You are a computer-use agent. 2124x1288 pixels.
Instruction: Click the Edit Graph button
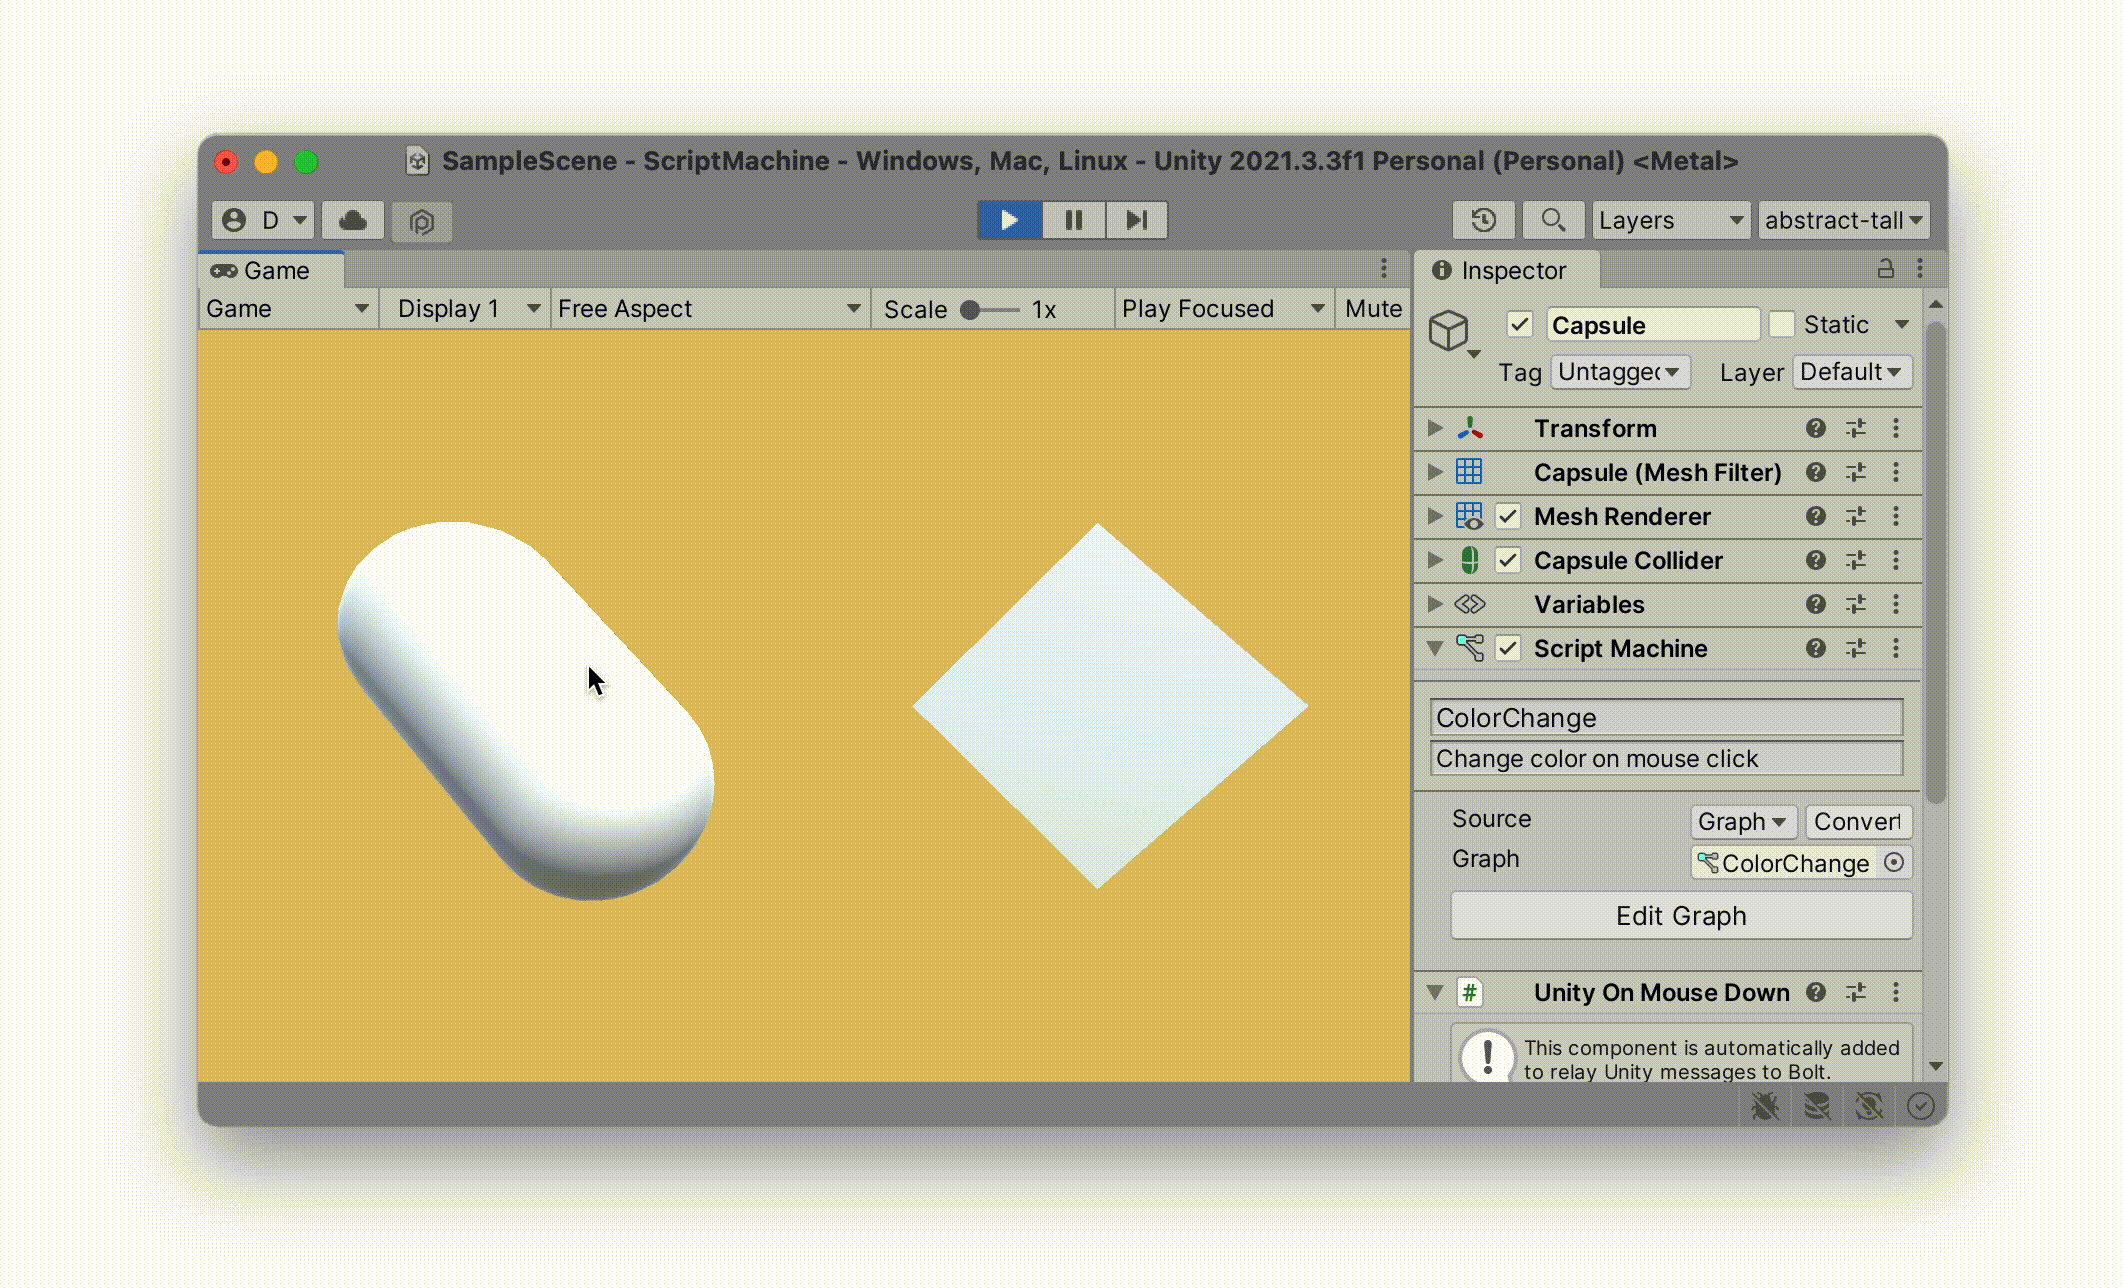coord(1680,916)
